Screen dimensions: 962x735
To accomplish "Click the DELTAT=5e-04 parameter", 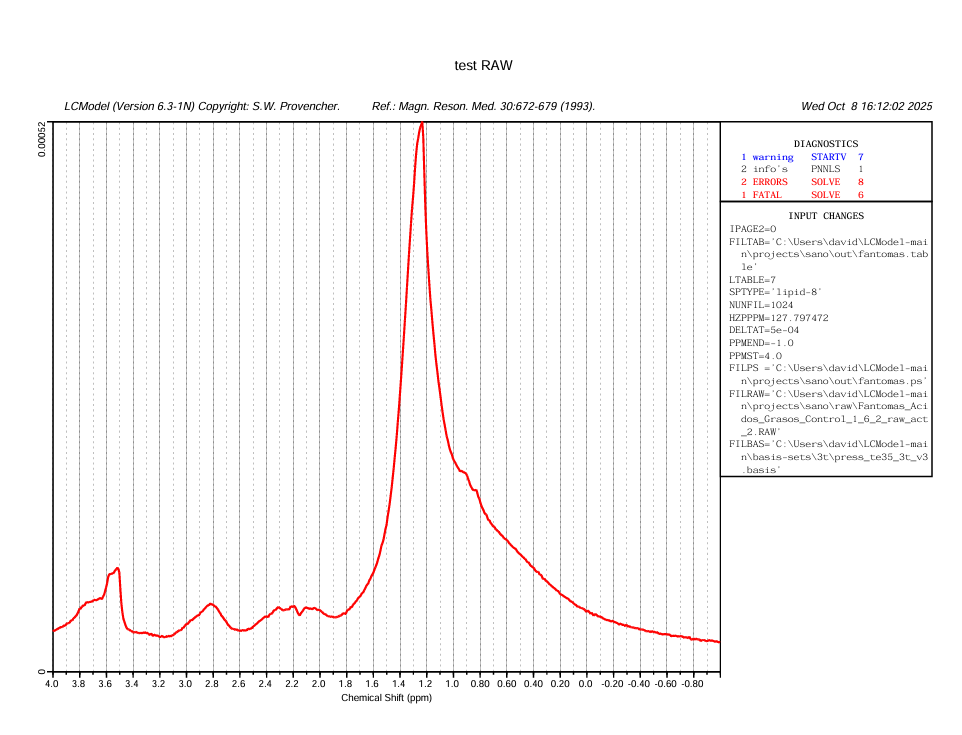I will (x=764, y=330).
